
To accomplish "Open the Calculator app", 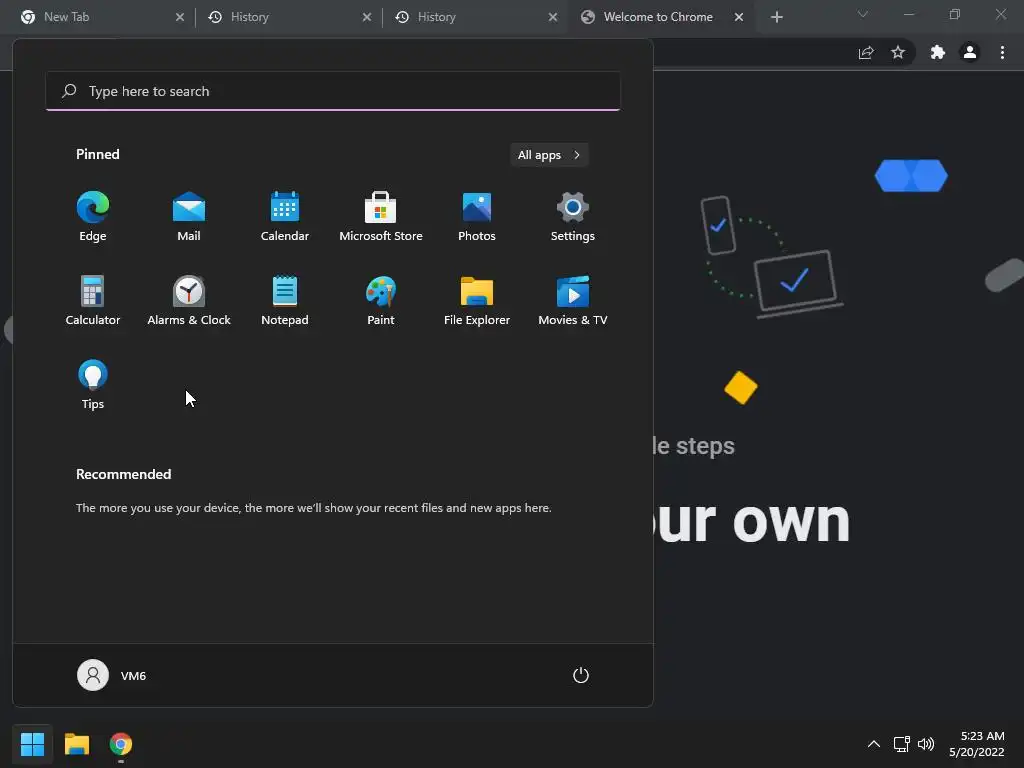I will pos(93,300).
